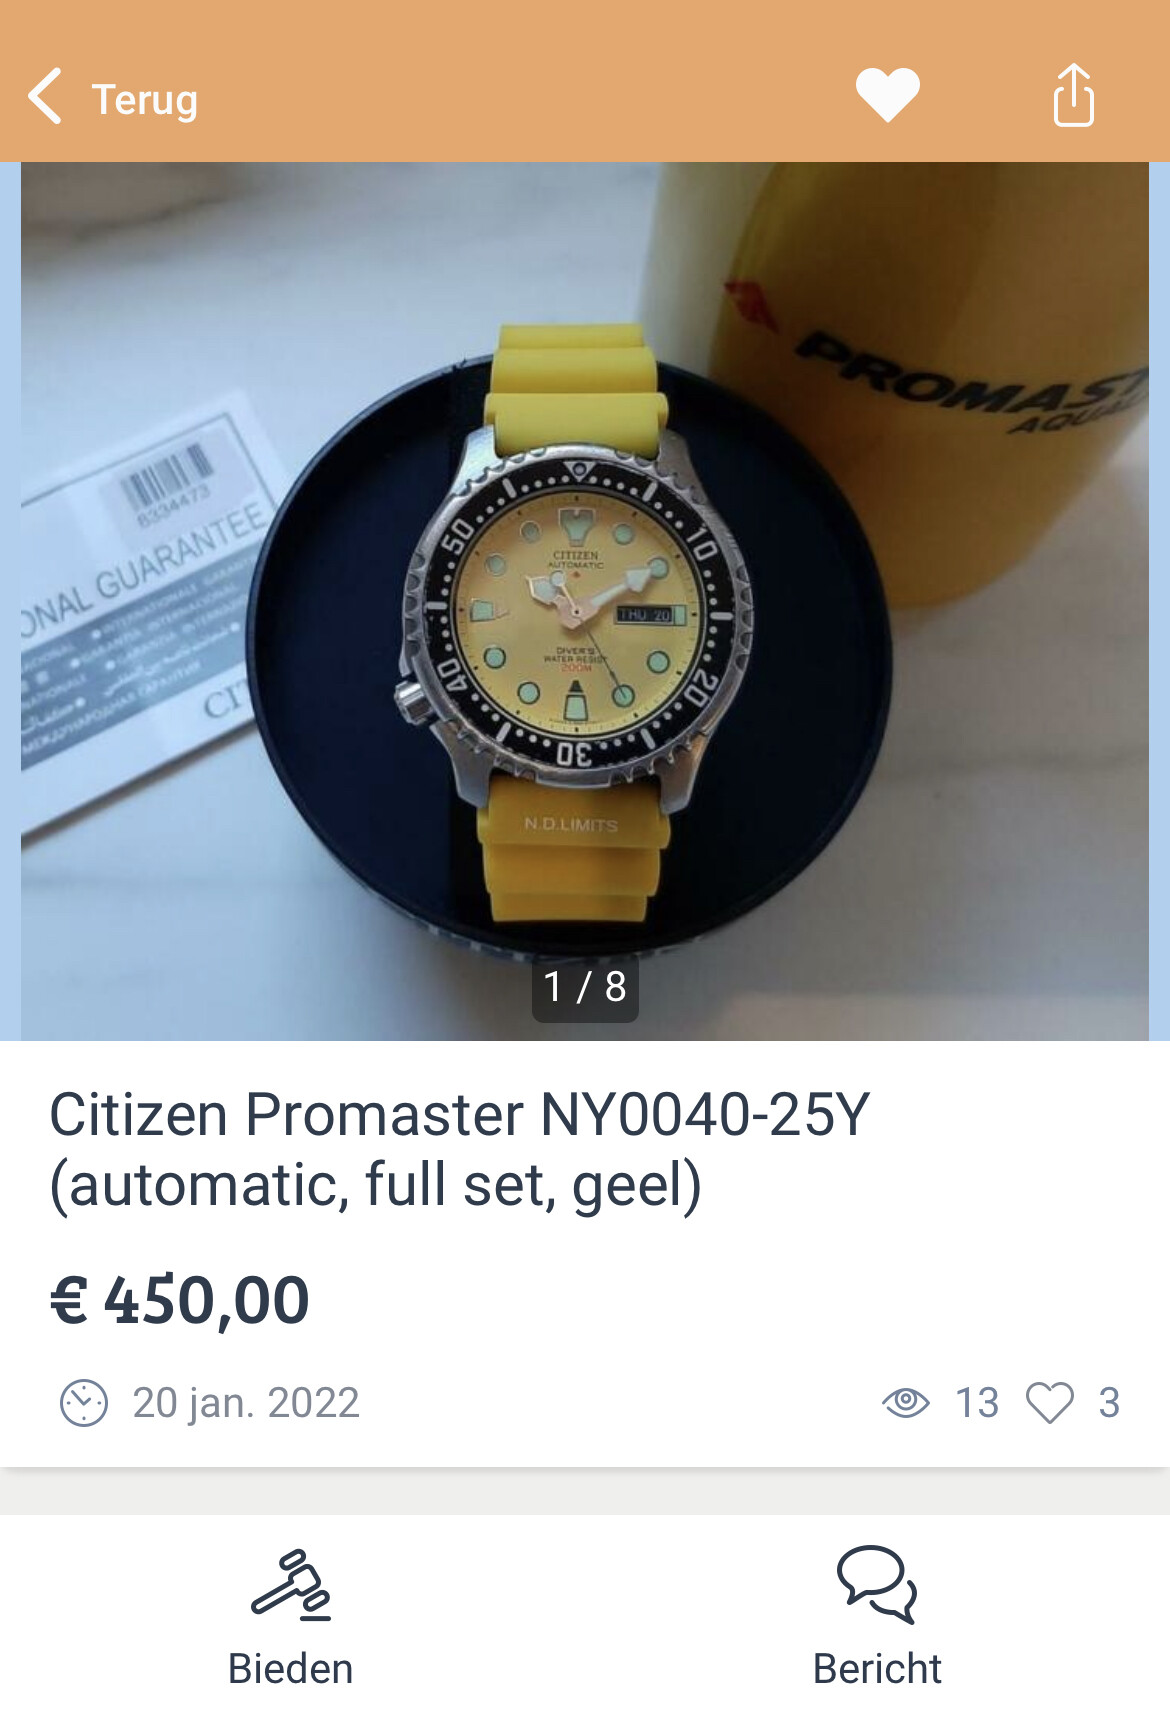Go back via the Terug label
Viewport: 1170px width, 1710px height.
click(x=145, y=100)
